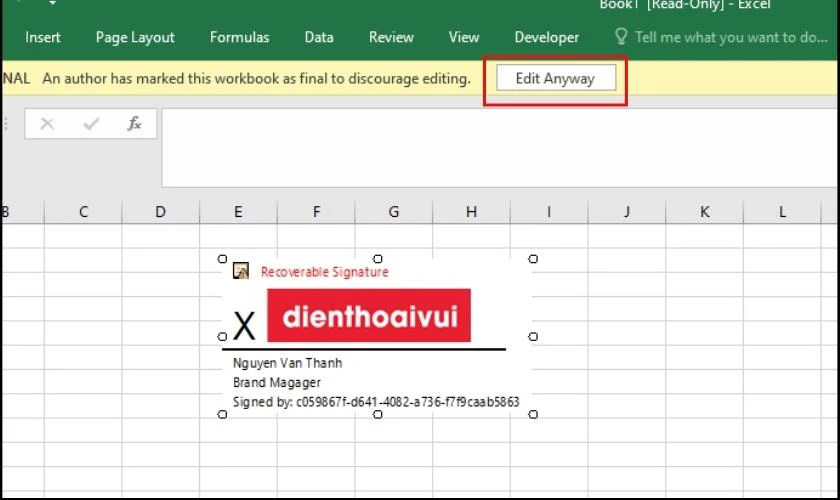The image size is (840, 500).
Task: Select column E header
Action: 238,212
